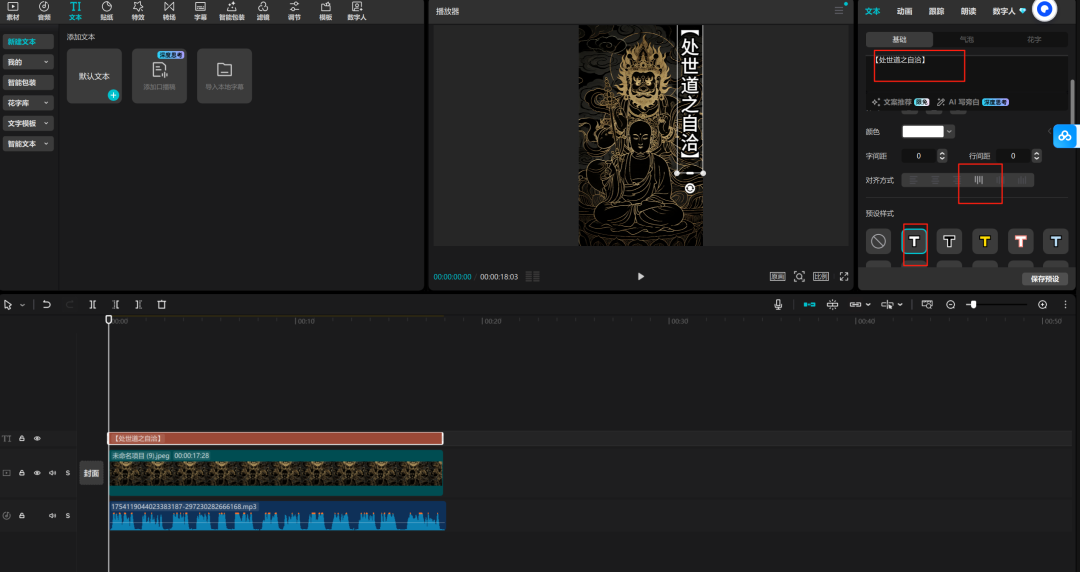Click the split clip tool icon

click(92, 305)
